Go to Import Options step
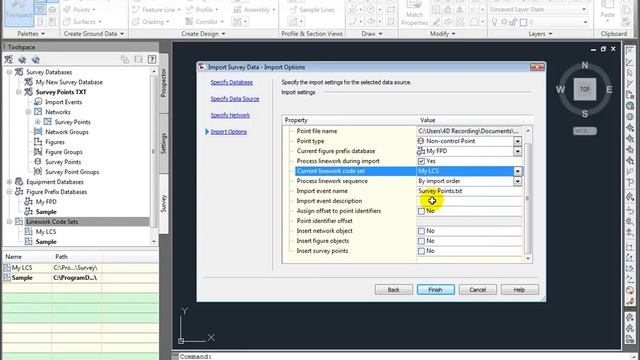Image resolution: width=640 pixels, height=360 pixels. 229,131
